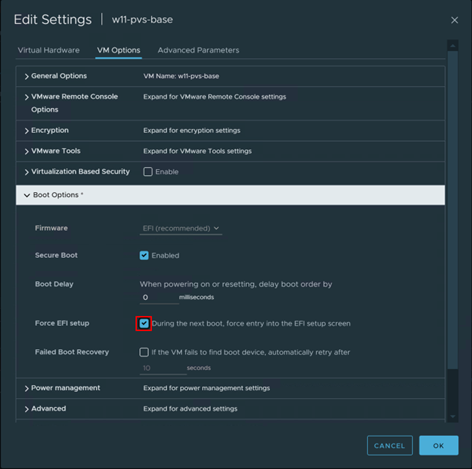Click 'Expand for power management settings' text
This screenshot has height=469, width=472.
click(x=207, y=388)
